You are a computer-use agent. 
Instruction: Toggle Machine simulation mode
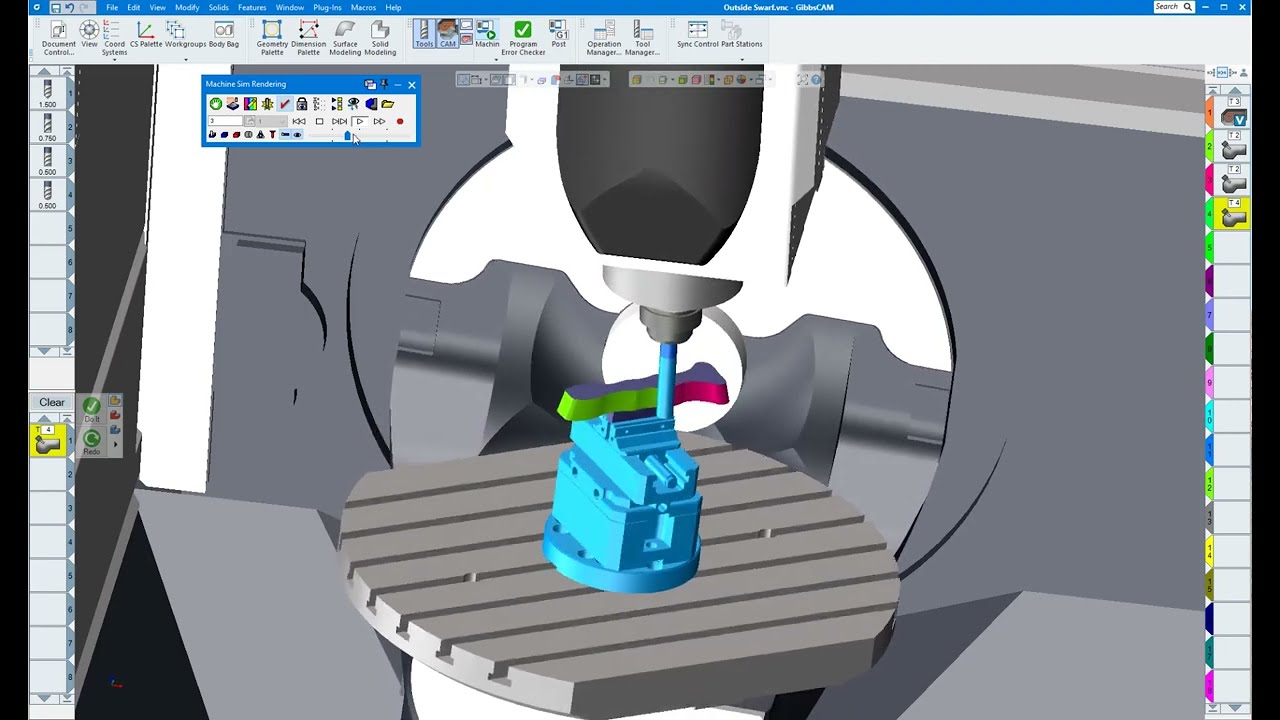point(487,34)
